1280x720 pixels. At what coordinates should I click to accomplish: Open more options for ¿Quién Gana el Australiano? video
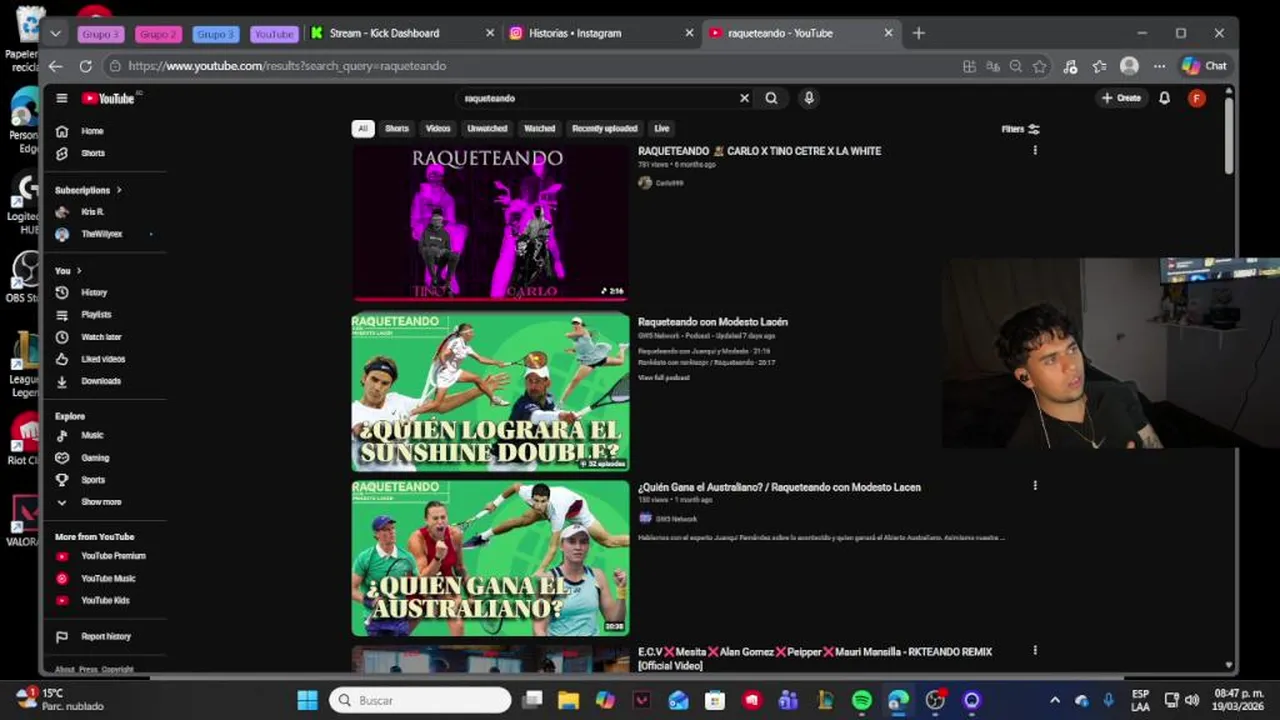coord(1035,486)
